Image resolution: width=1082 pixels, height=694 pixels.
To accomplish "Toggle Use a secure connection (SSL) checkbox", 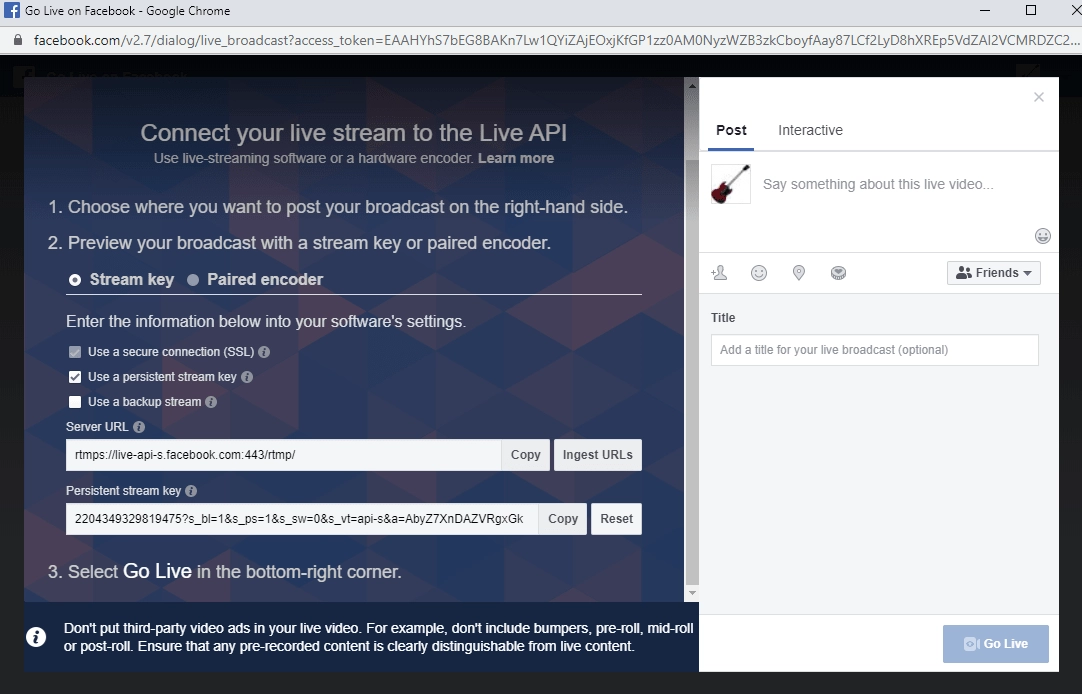I will click(75, 352).
